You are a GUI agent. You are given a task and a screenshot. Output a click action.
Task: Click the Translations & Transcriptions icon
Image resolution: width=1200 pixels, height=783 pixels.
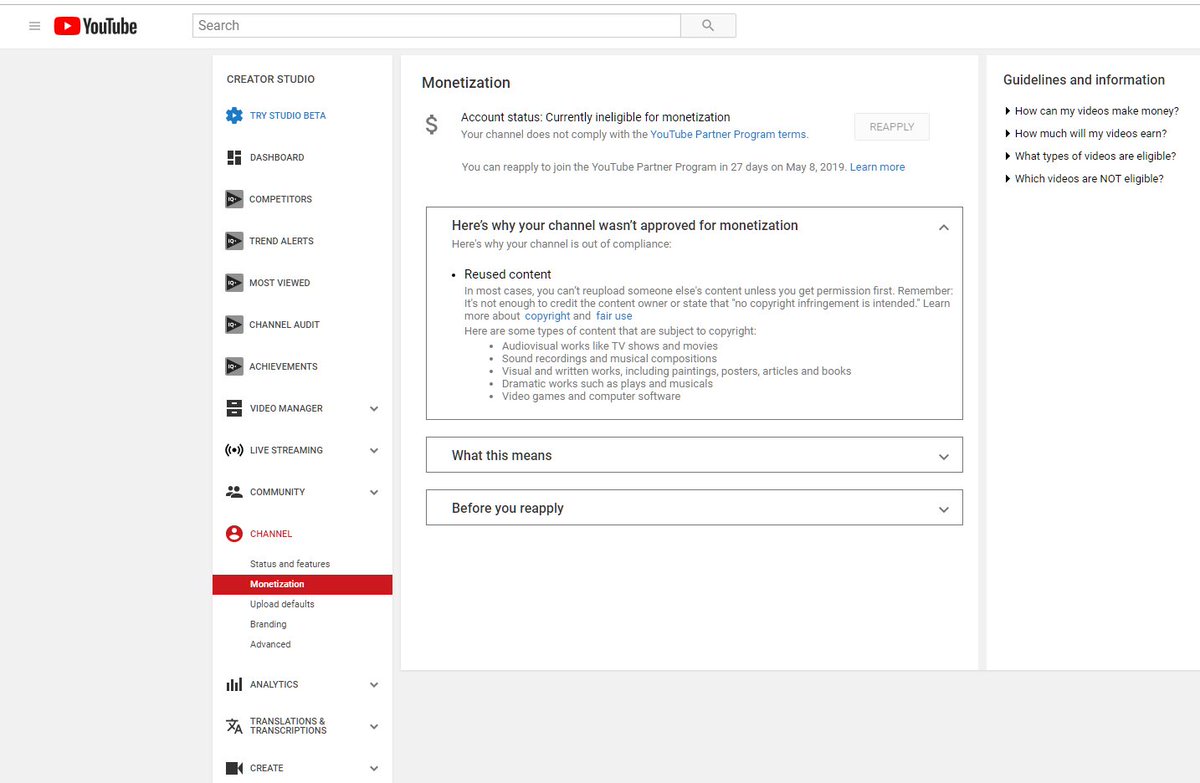(x=234, y=726)
